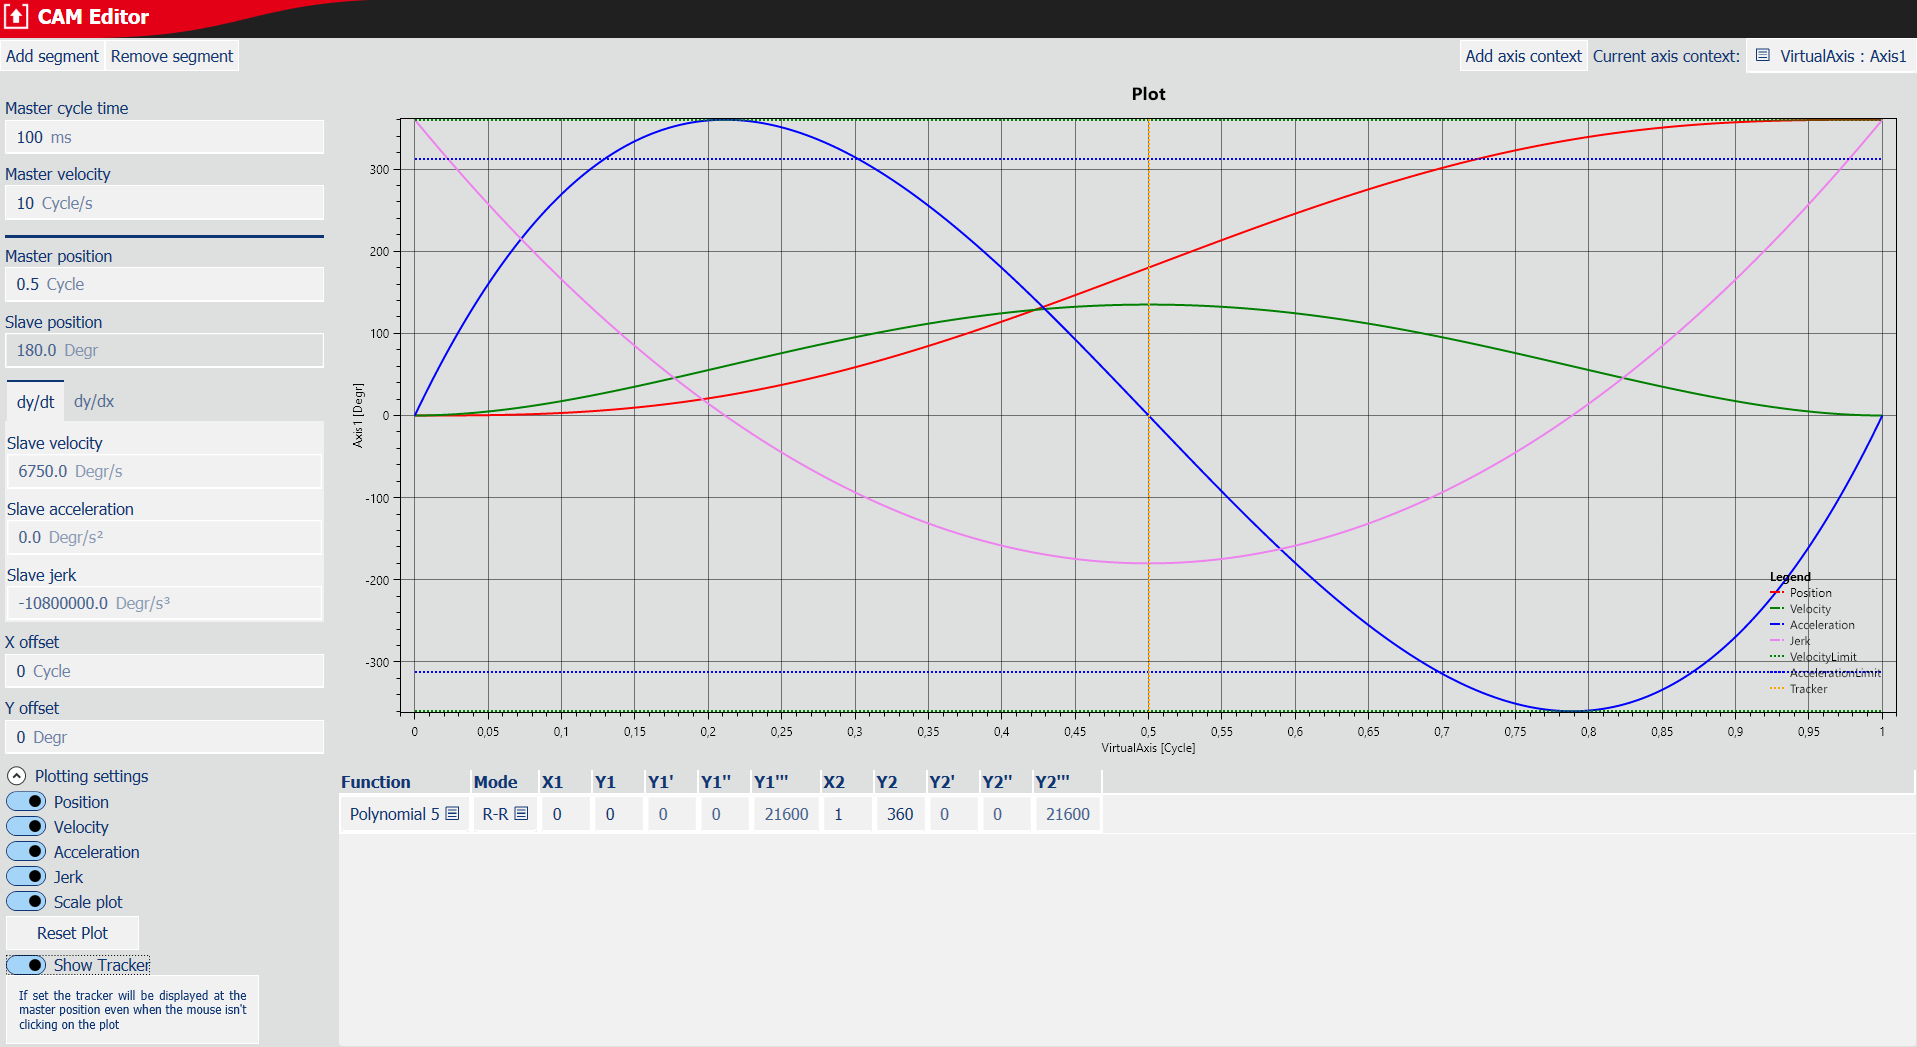Click the list icon next to R-R mode
1917x1047 pixels.
(x=521, y=814)
